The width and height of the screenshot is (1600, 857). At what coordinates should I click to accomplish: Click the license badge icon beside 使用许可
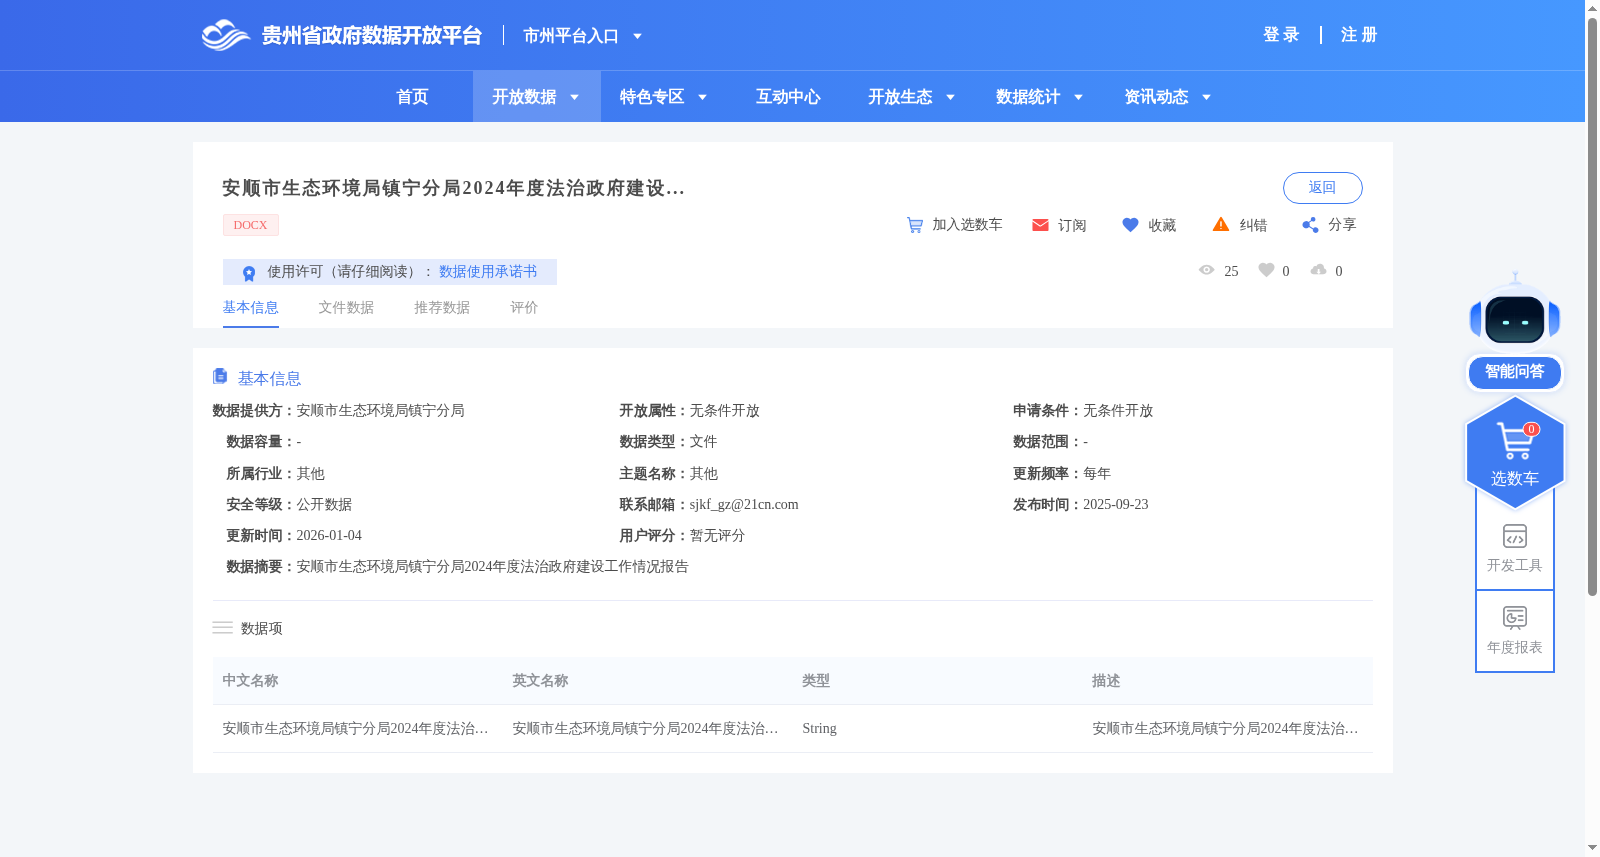(249, 272)
